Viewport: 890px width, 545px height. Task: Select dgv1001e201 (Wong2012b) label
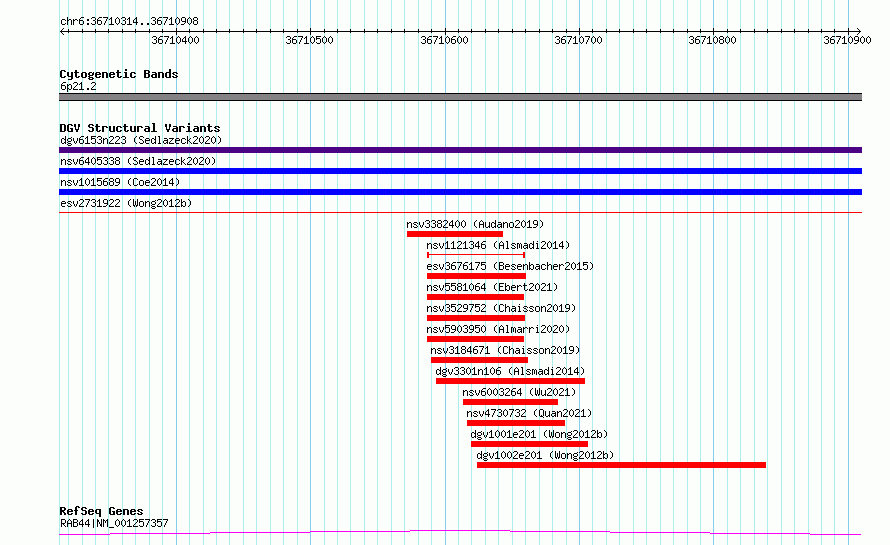pos(539,434)
